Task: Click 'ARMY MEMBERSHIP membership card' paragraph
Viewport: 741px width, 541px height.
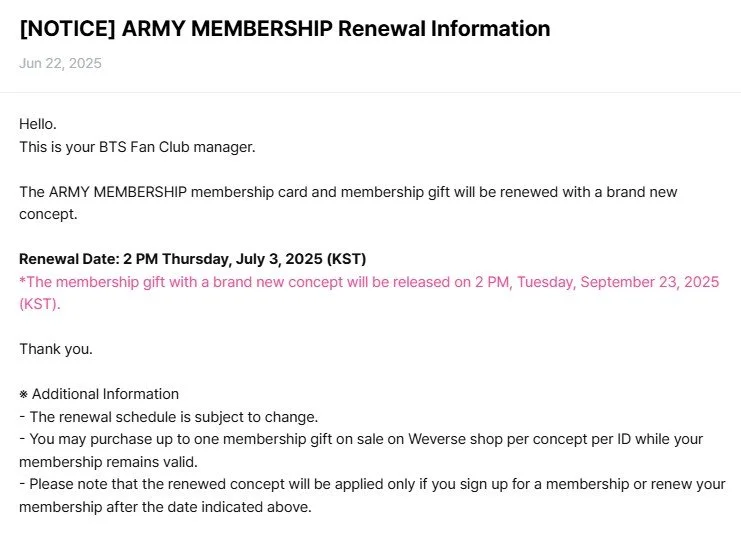Action: point(348,203)
